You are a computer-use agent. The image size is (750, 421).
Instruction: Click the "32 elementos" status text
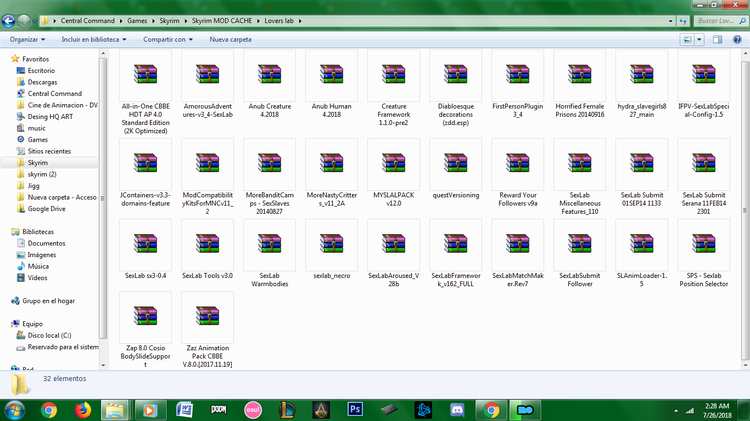pyautogui.click(x=65, y=378)
